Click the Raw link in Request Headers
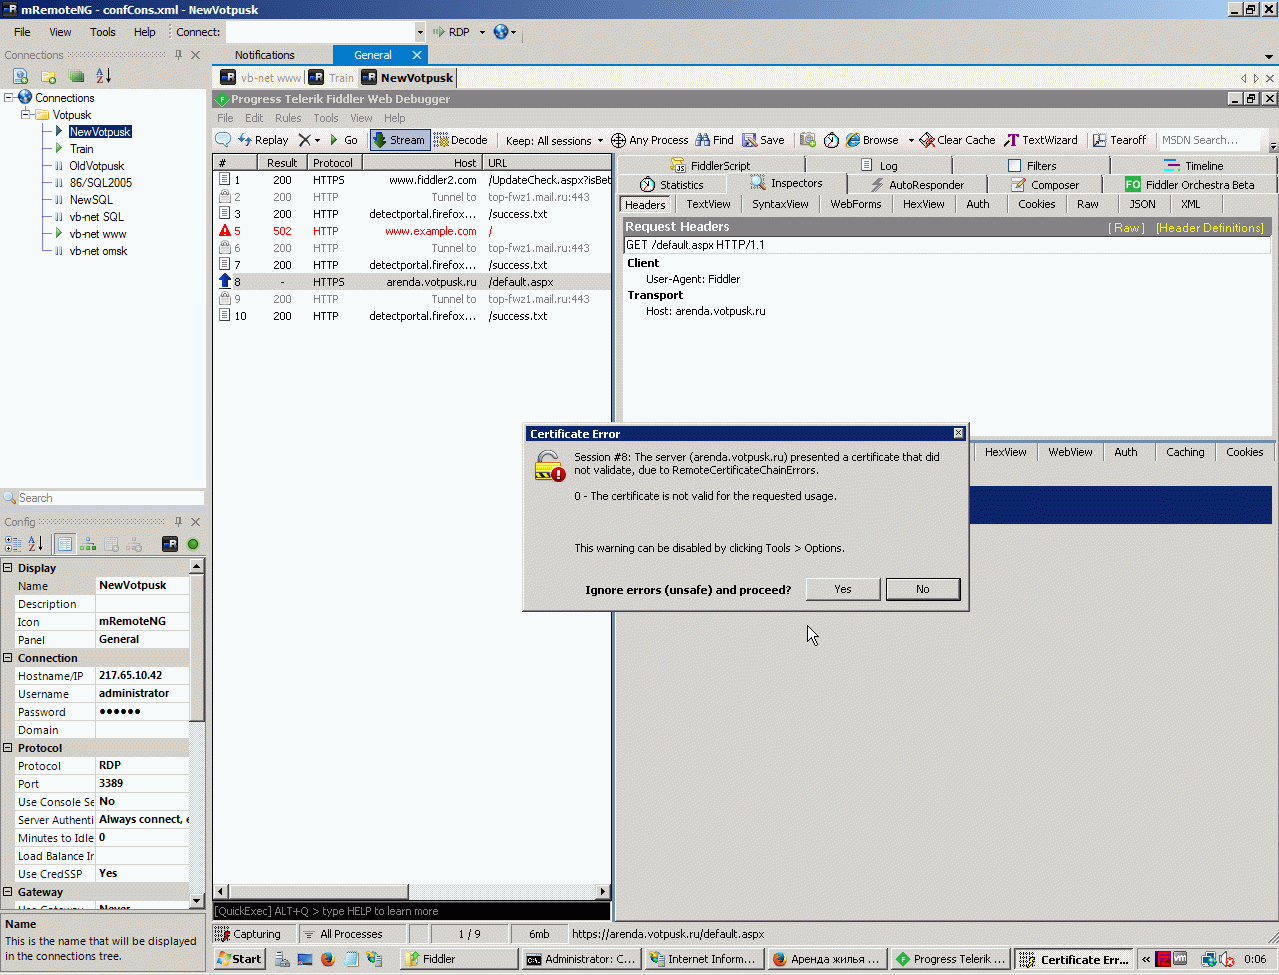 [x=1127, y=228]
